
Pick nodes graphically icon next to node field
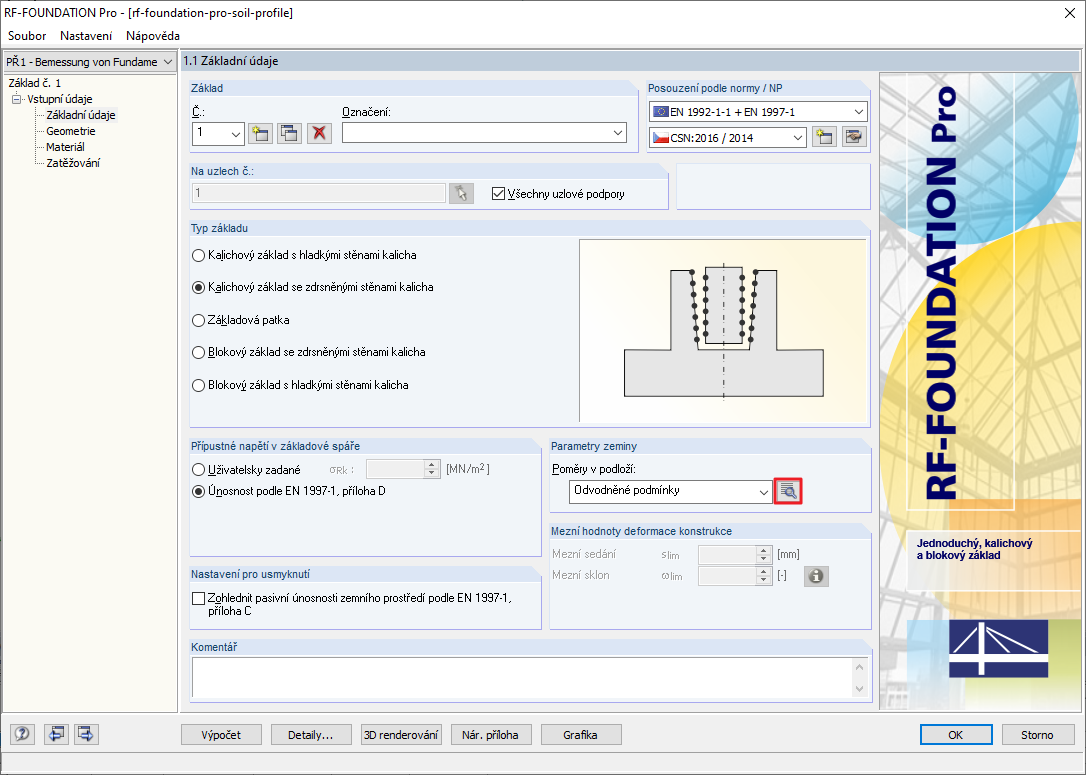tap(461, 193)
